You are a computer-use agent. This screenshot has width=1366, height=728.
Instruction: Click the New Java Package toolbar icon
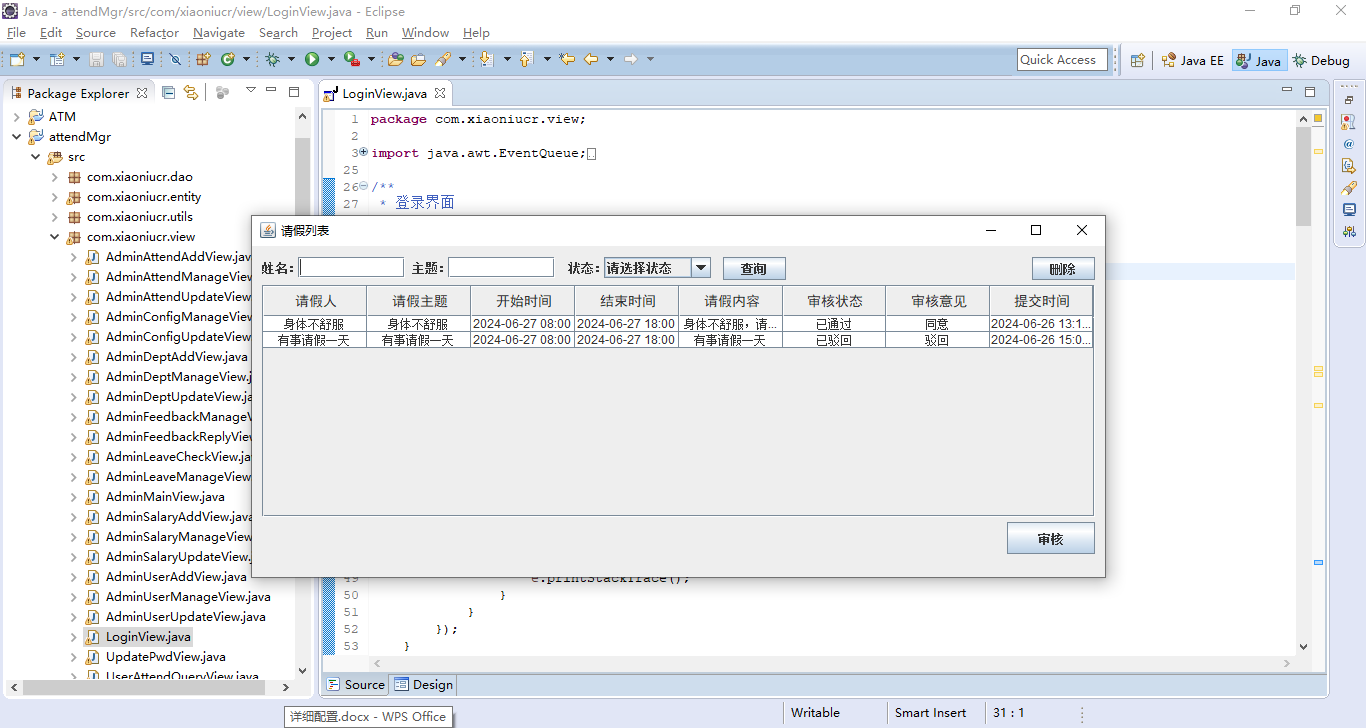[204, 60]
